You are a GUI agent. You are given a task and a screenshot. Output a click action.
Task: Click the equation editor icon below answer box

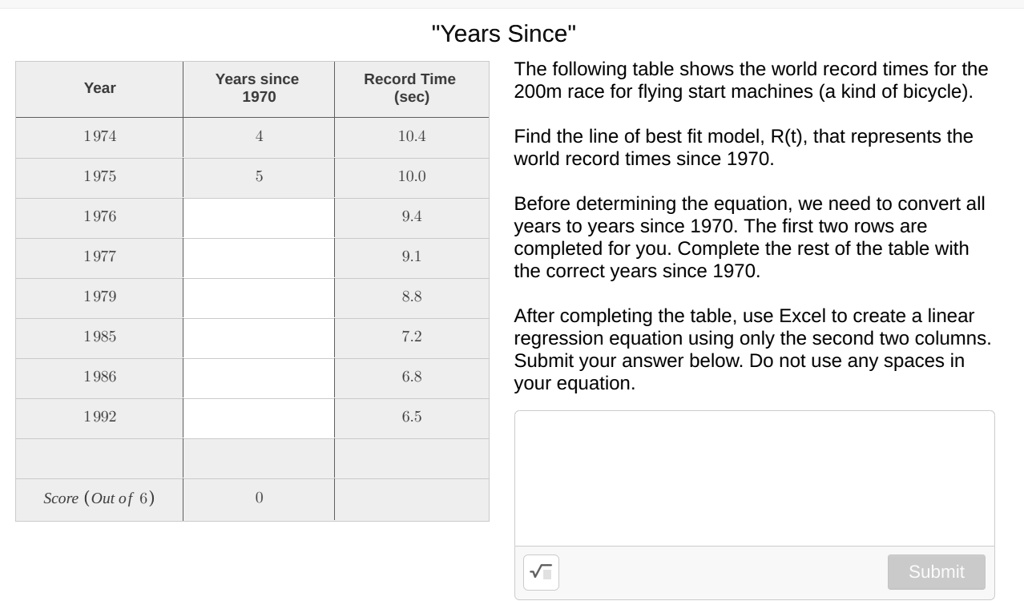pos(540,572)
